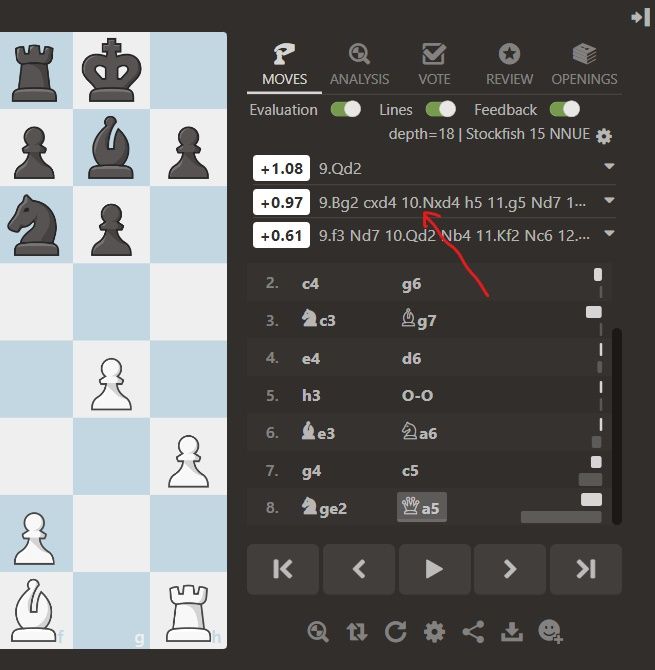Open board settings gear at bottom
The width and height of the screenshot is (655, 670).
(x=434, y=632)
